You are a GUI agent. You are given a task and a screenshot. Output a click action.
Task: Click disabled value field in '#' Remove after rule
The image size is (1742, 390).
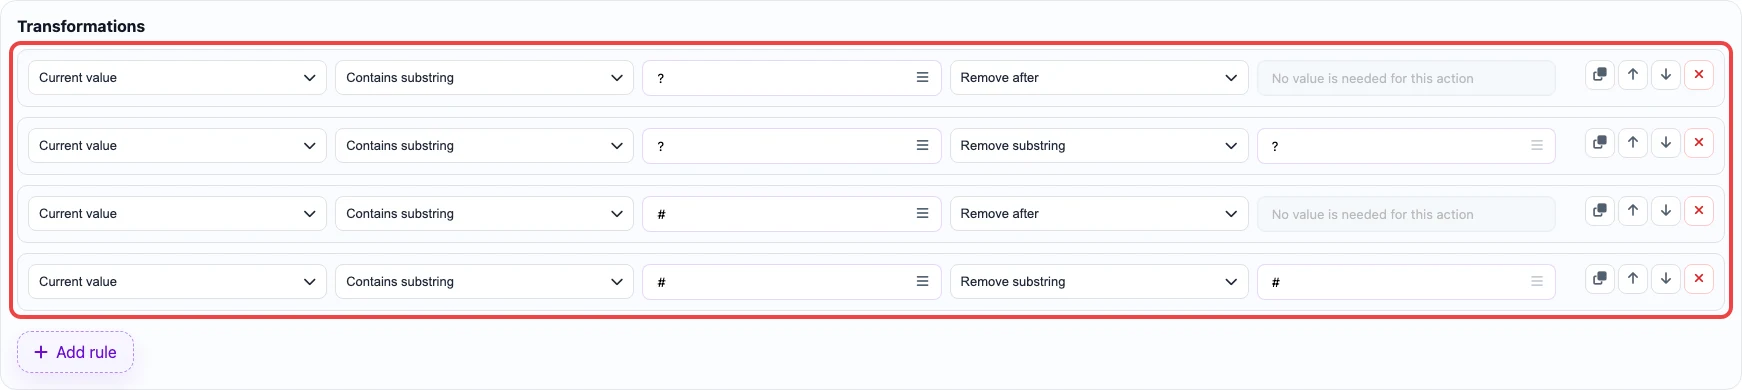click(1406, 214)
